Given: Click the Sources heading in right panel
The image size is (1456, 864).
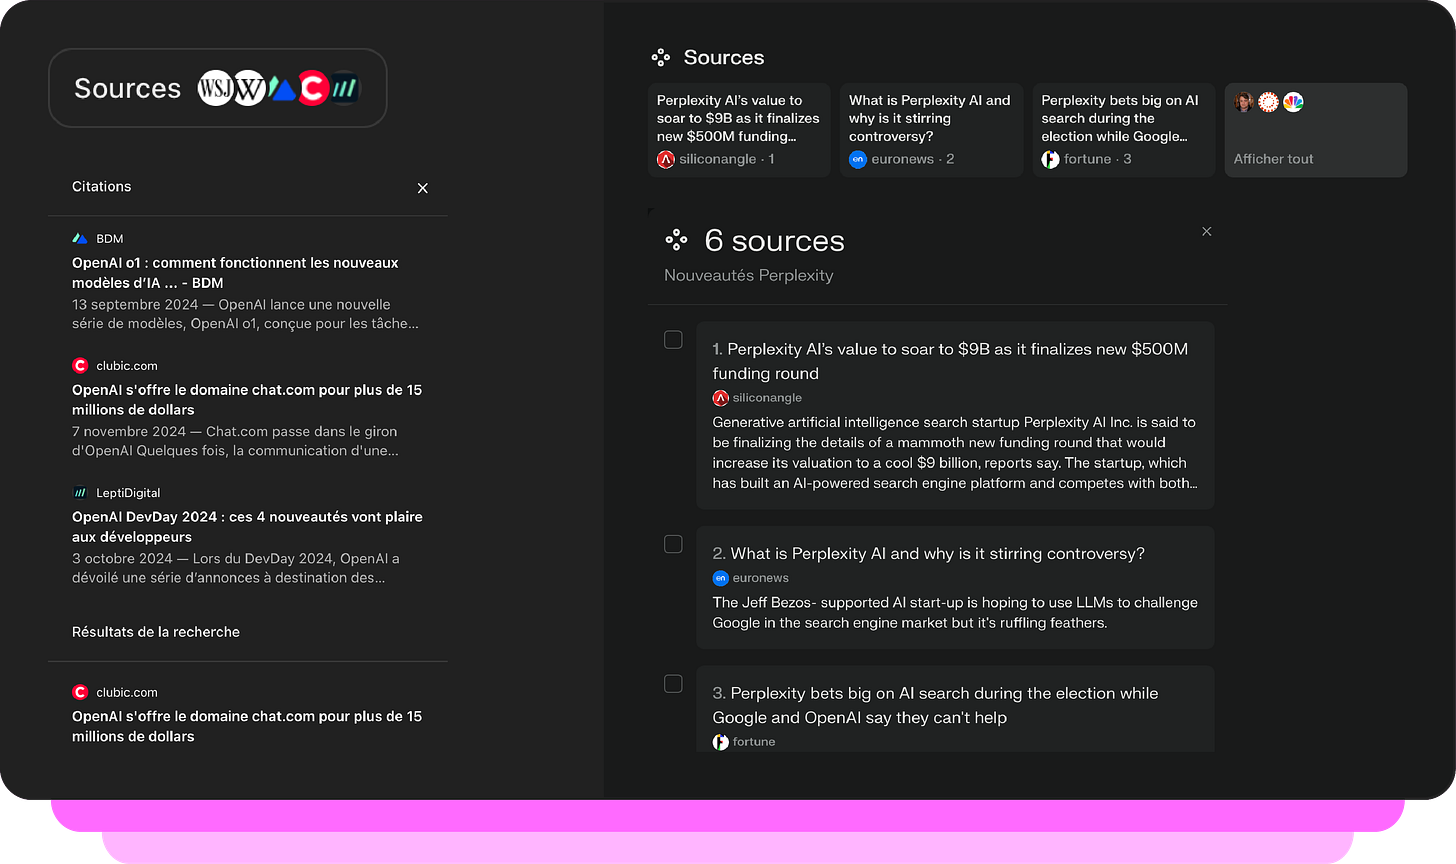Looking at the screenshot, I should click(724, 58).
